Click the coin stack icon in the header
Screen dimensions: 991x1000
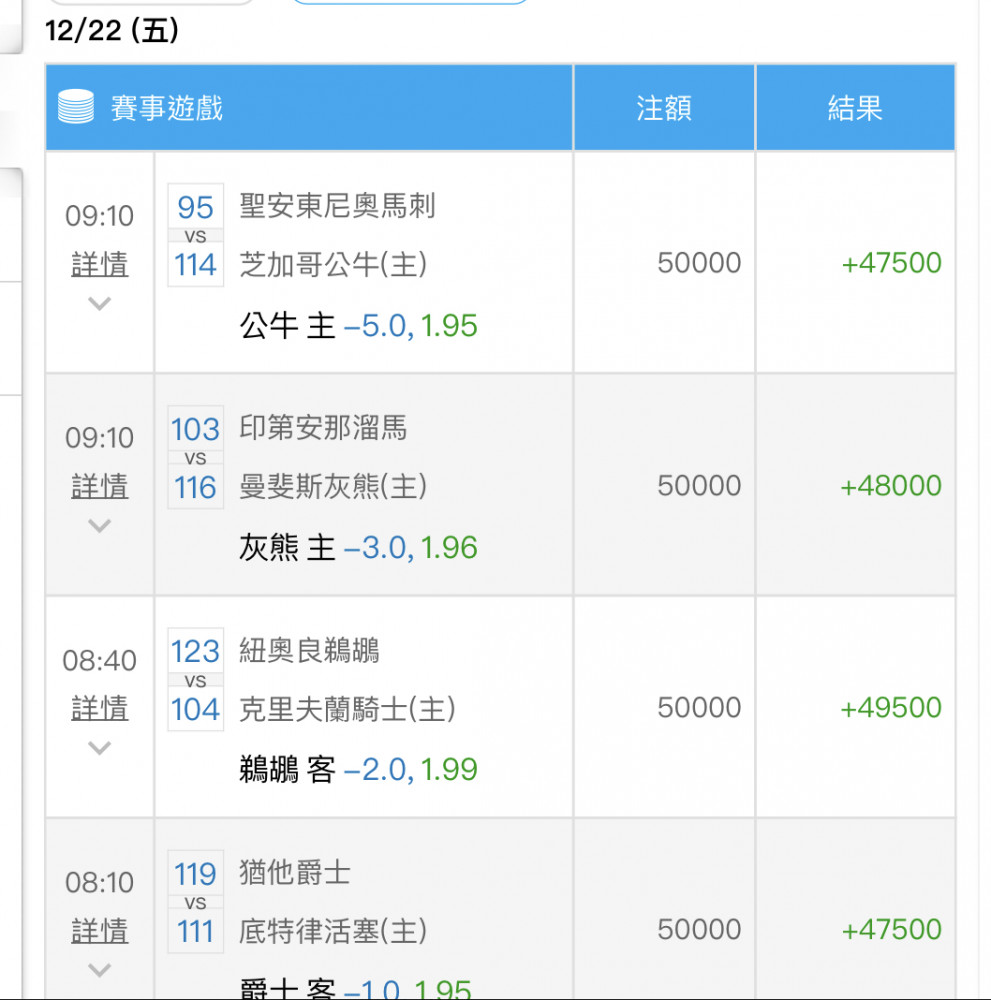(76, 107)
